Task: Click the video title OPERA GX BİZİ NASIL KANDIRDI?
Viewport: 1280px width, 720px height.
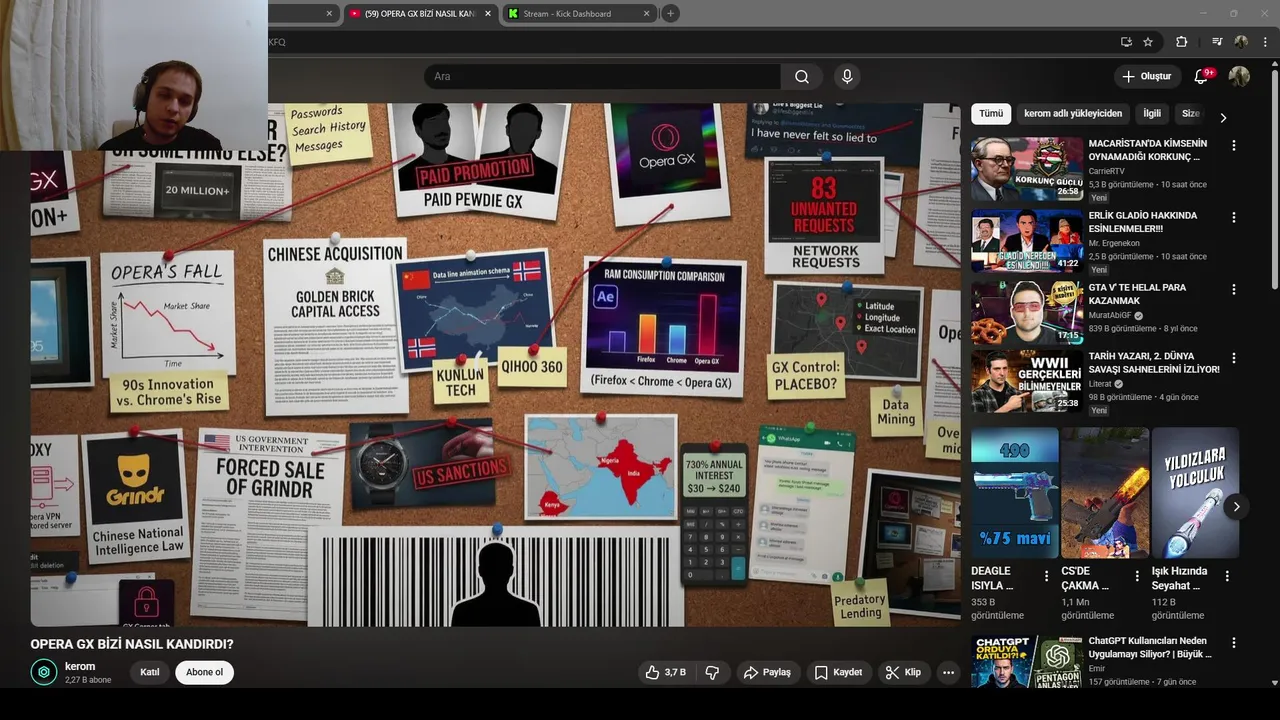Action: 132,644
